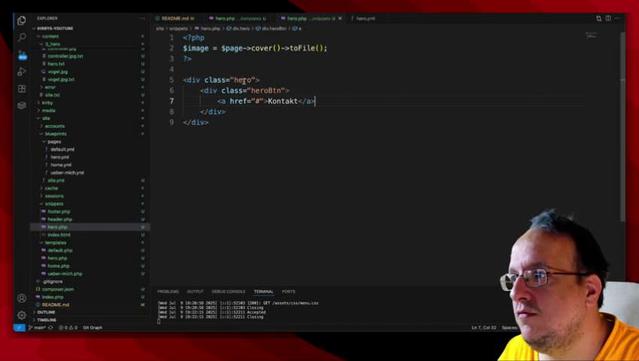The height and width of the screenshot is (361, 639).
Task: Open the editor more actions menu
Action: coord(618,18)
